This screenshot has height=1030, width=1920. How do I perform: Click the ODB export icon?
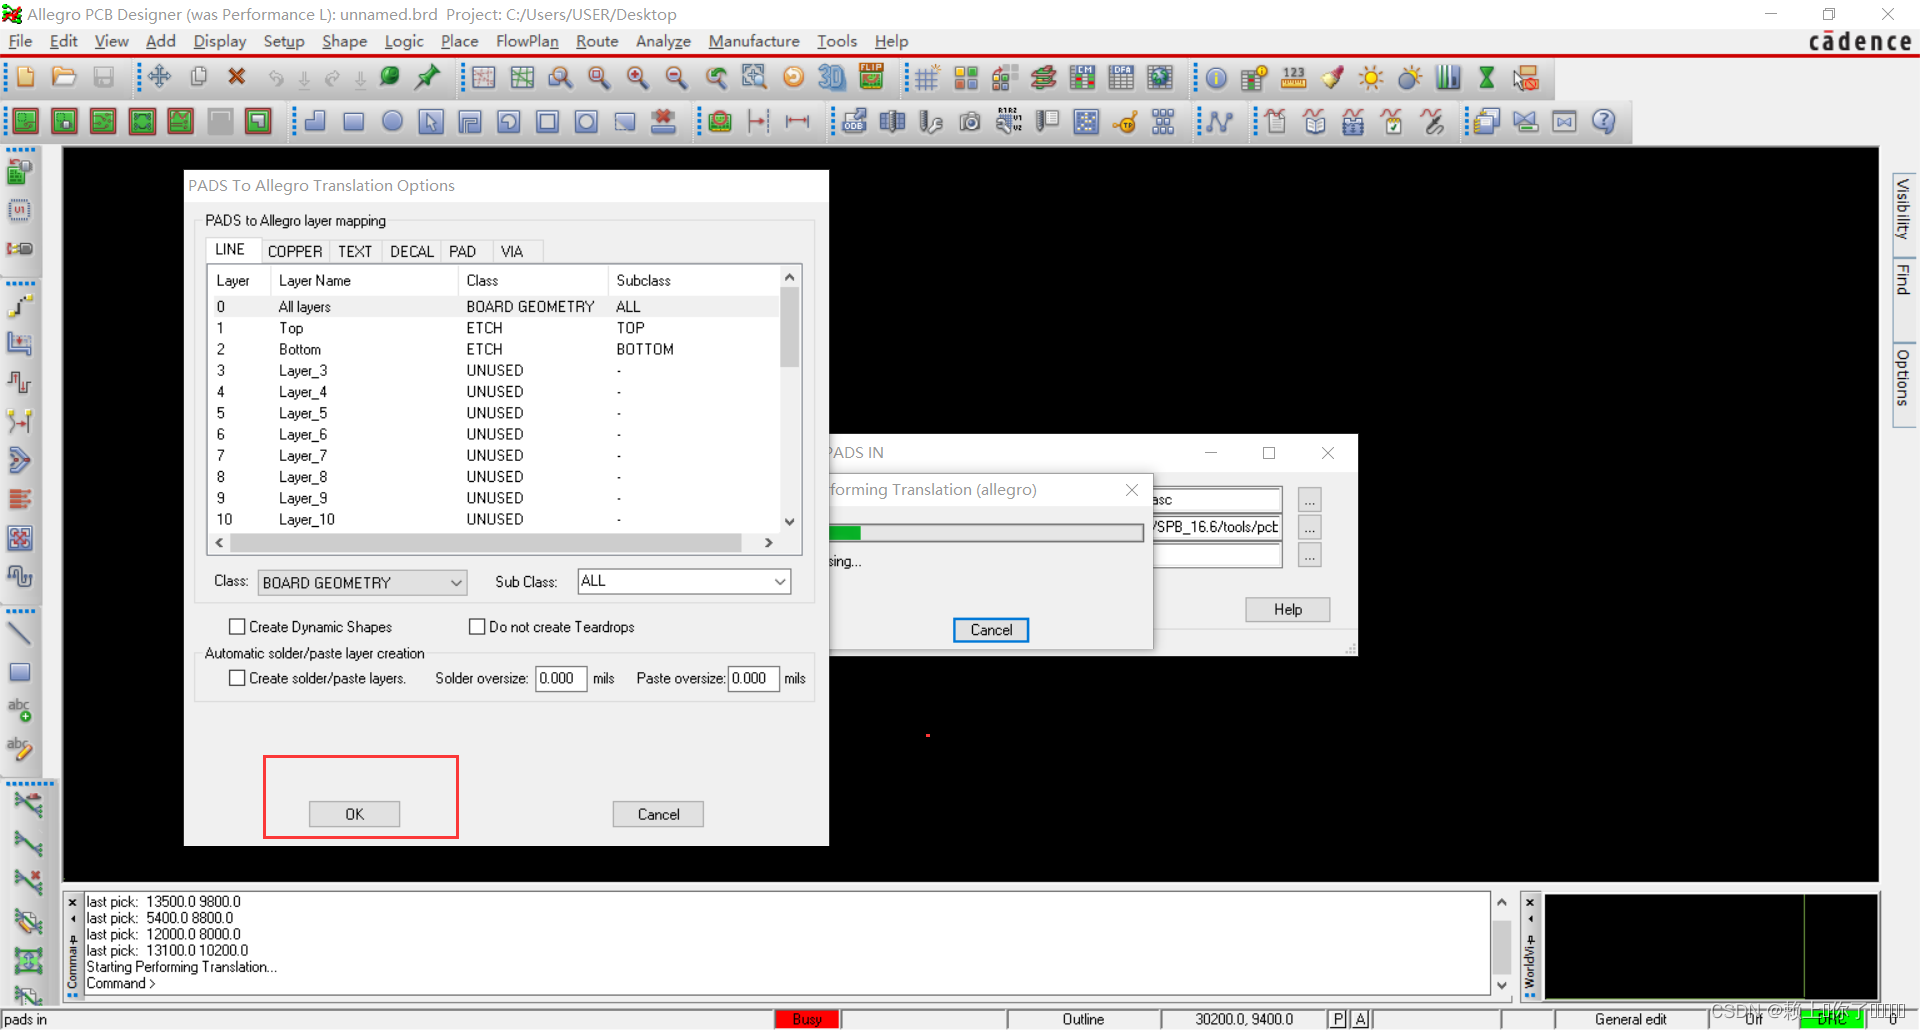point(854,122)
